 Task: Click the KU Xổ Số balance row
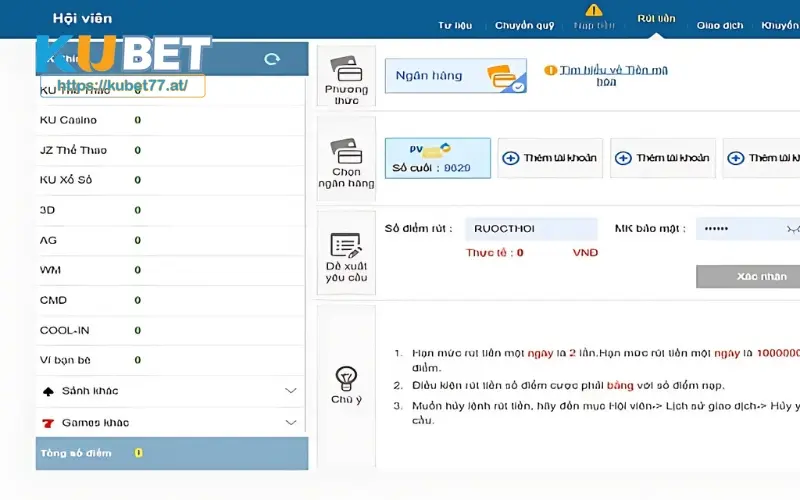coord(170,180)
